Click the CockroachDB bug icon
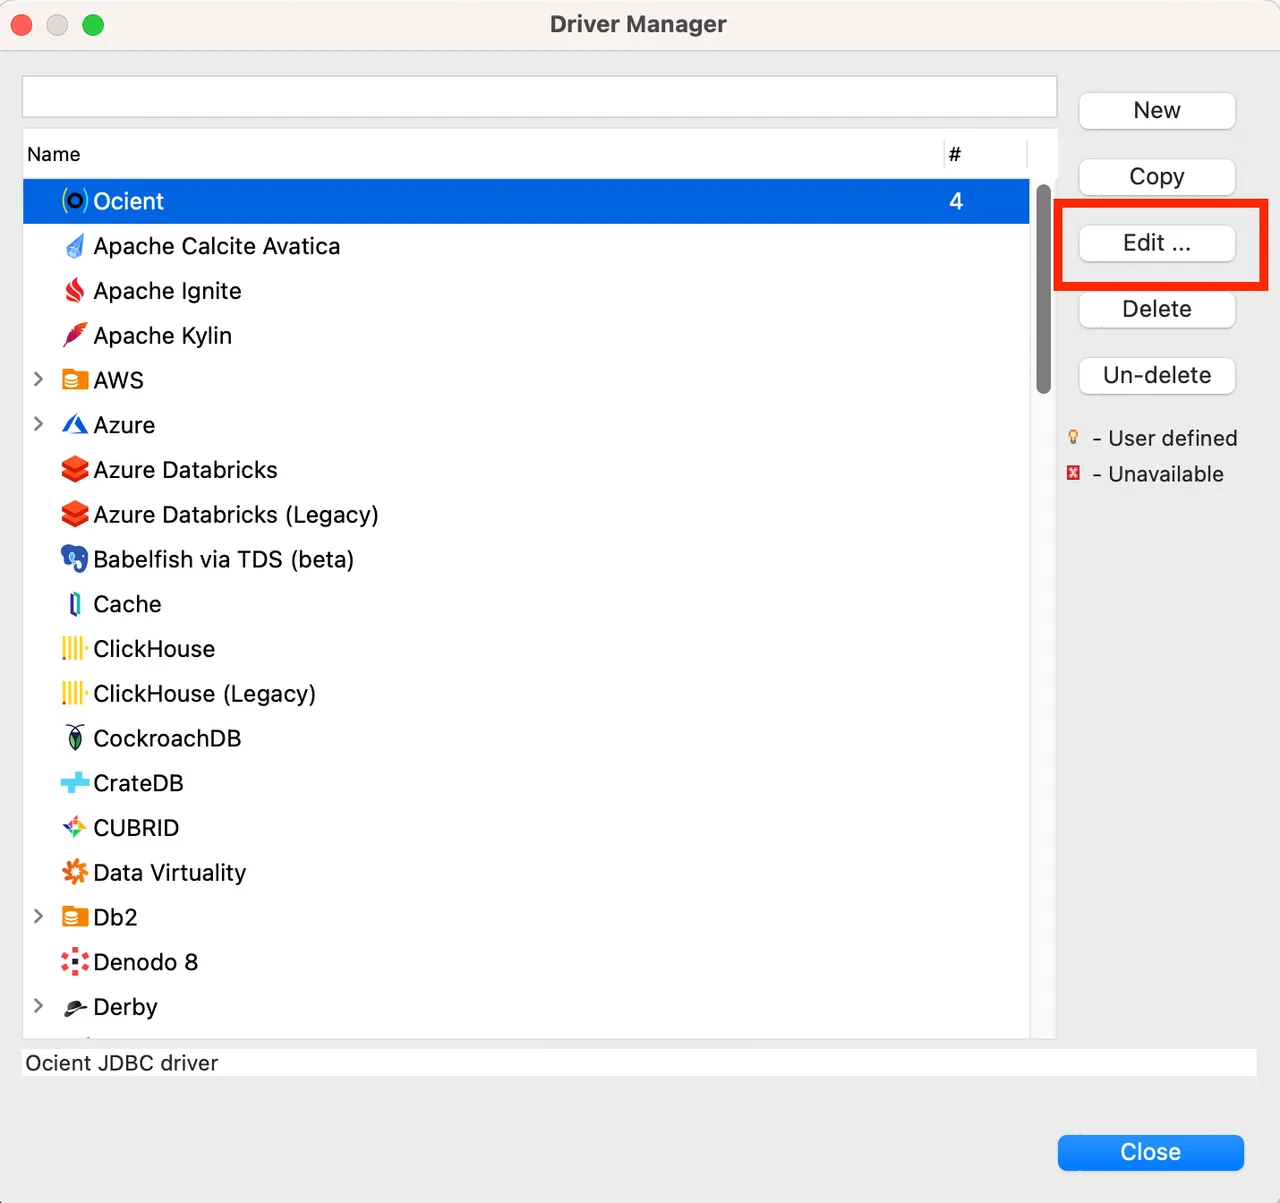The image size is (1280, 1203). coord(74,738)
